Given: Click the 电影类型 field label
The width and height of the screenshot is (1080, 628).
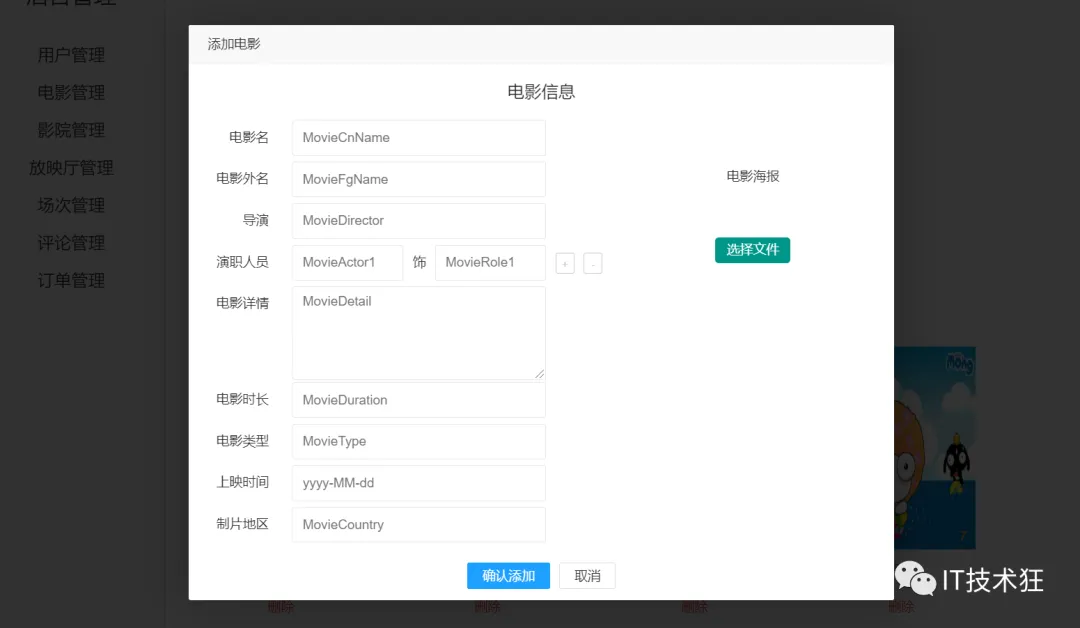Looking at the screenshot, I should [242, 441].
